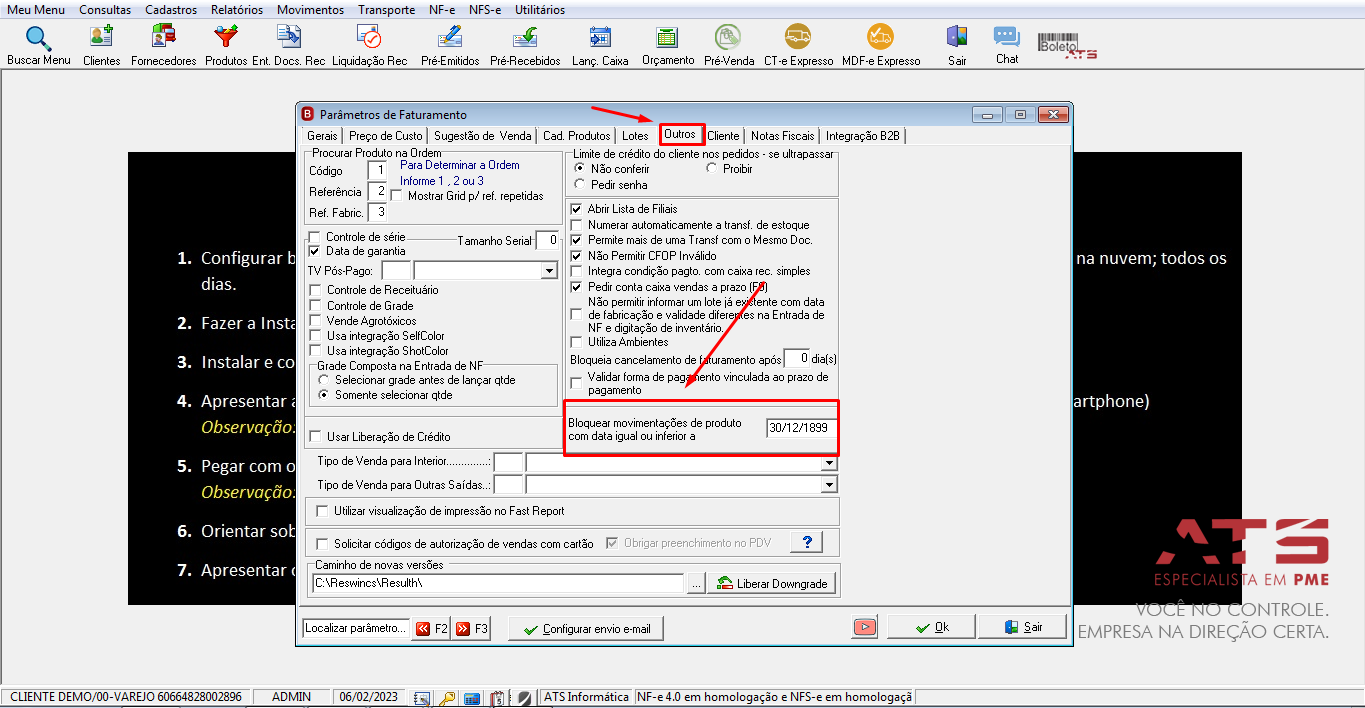Open the Relatórios menu
Viewport: 1365px width, 708px height.
coord(237,10)
